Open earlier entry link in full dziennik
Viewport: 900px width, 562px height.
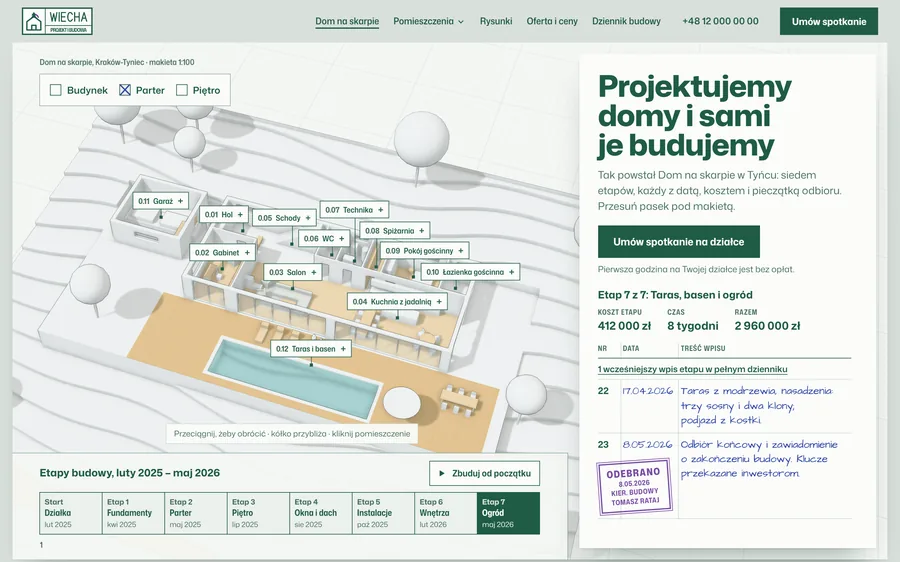point(692,369)
